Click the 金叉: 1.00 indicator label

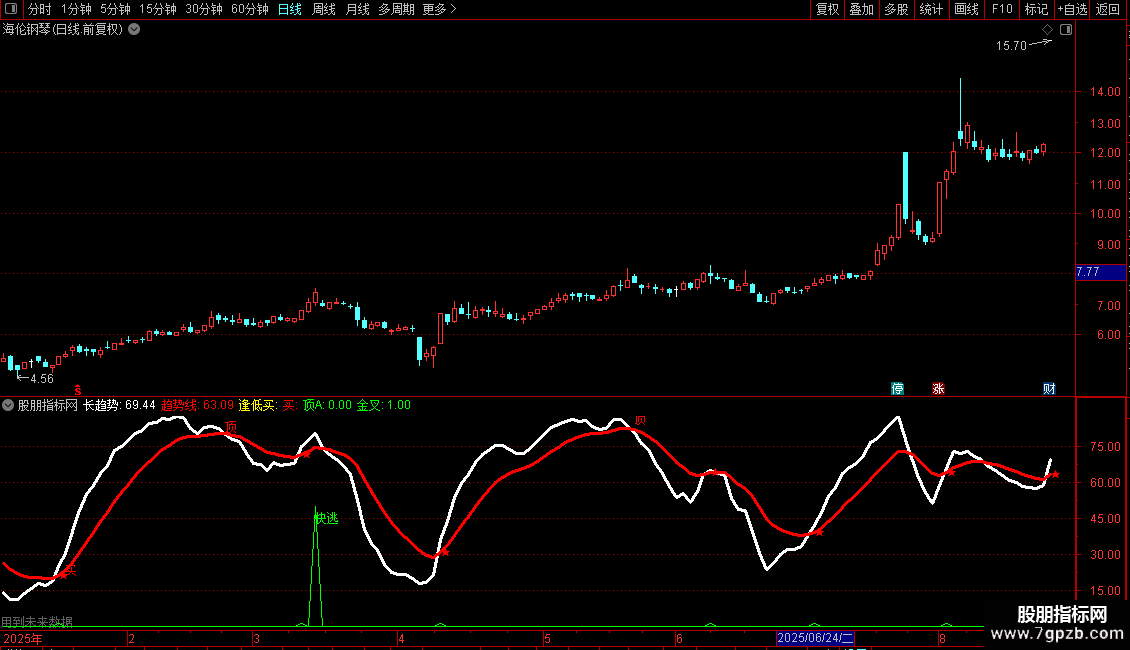point(383,405)
